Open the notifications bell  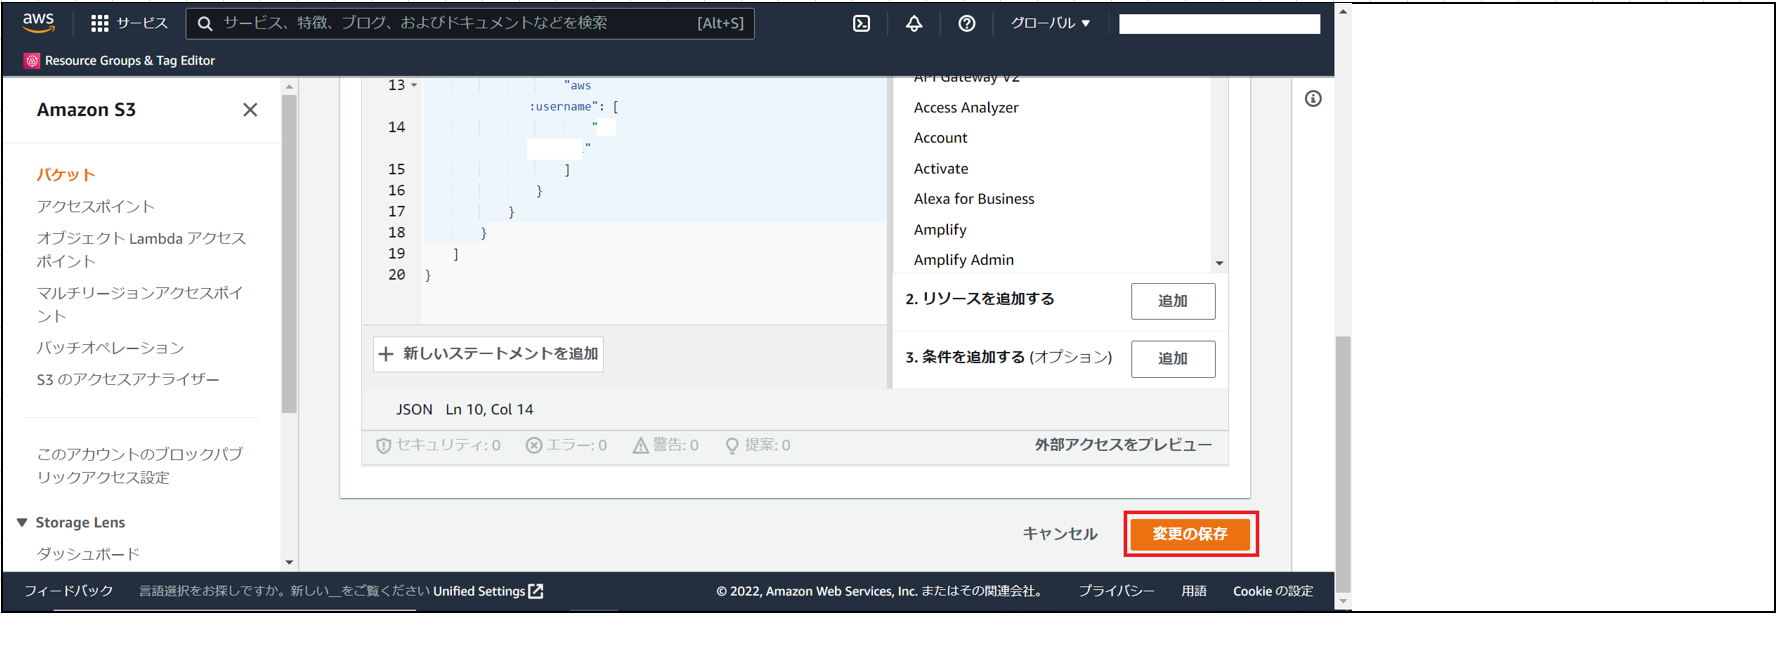[914, 23]
